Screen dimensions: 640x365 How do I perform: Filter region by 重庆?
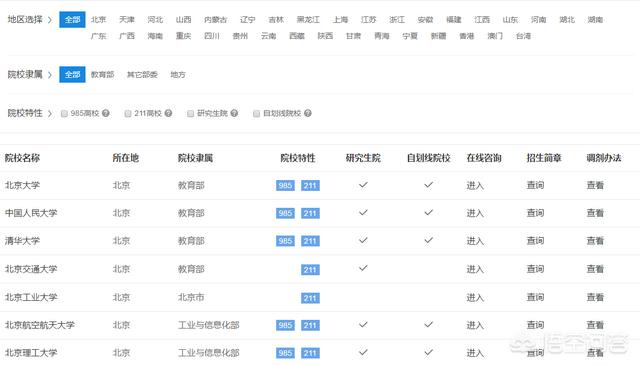[x=184, y=36]
